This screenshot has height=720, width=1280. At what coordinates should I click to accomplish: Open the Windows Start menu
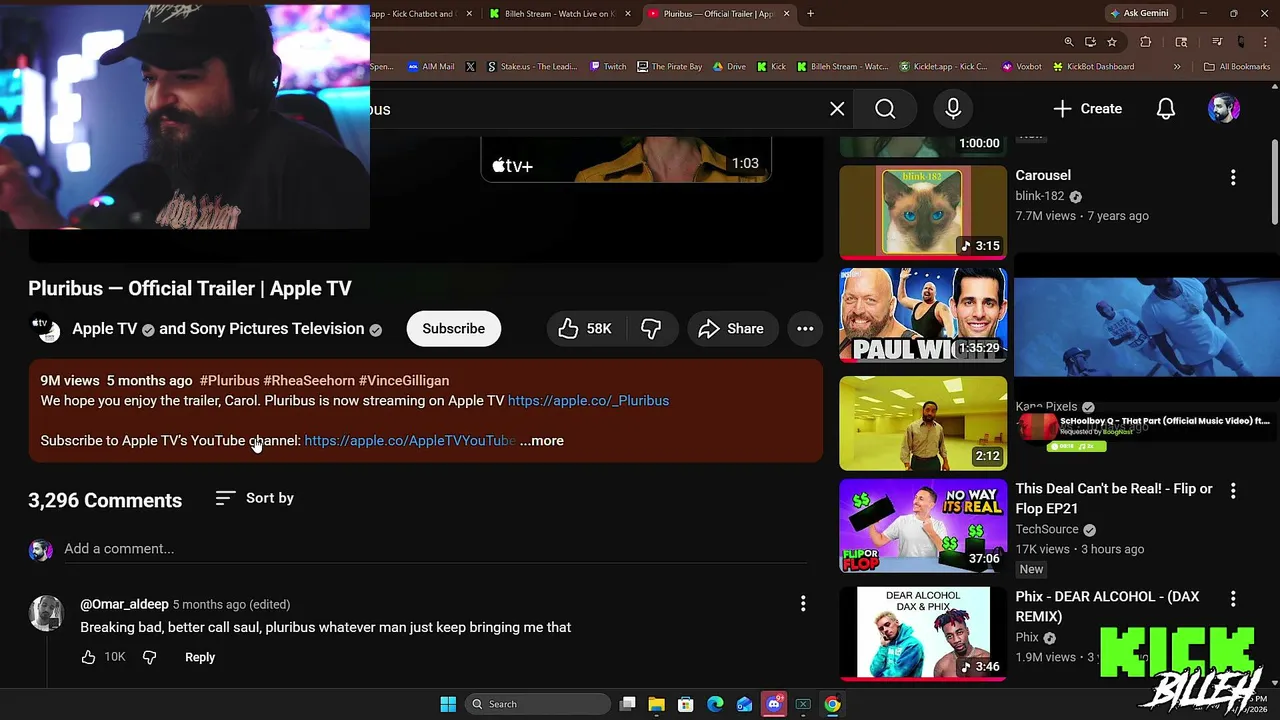(448, 704)
